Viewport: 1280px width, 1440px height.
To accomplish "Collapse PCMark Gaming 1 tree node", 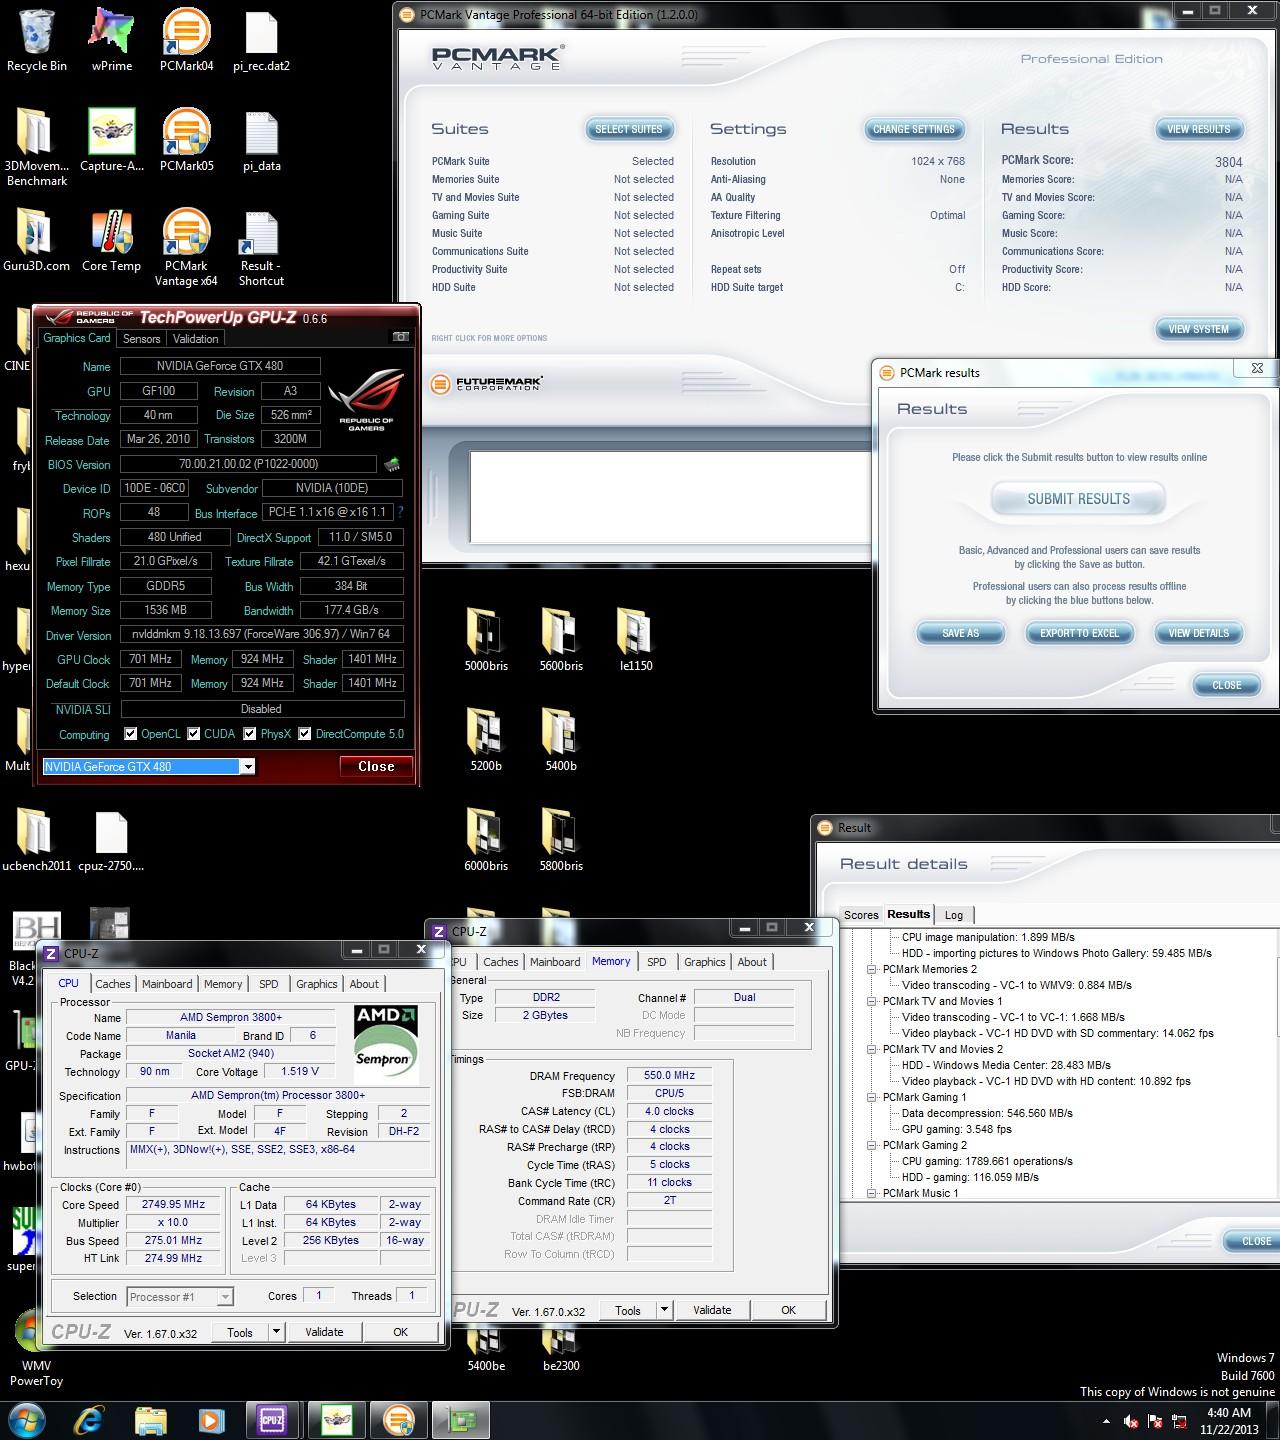I will coord(872,1097).
